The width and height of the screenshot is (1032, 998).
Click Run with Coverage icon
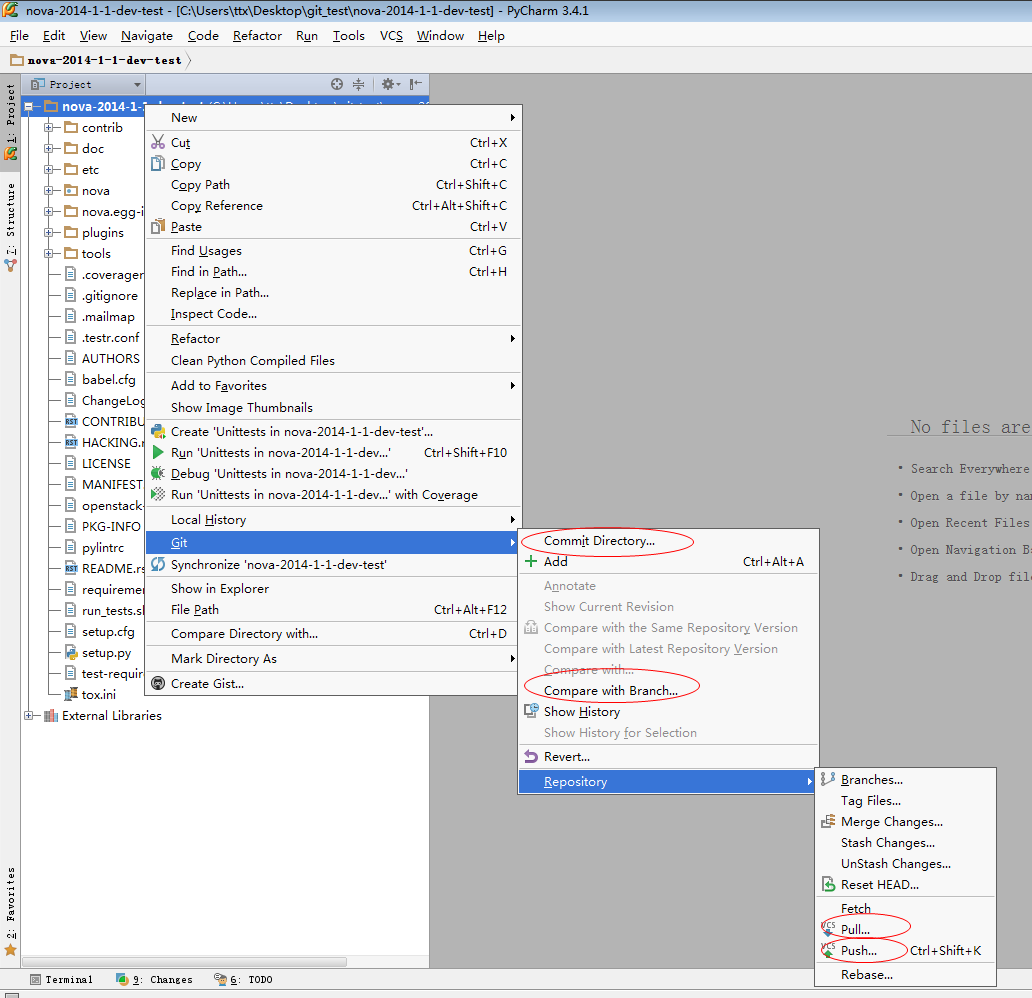tap(158, 494)
